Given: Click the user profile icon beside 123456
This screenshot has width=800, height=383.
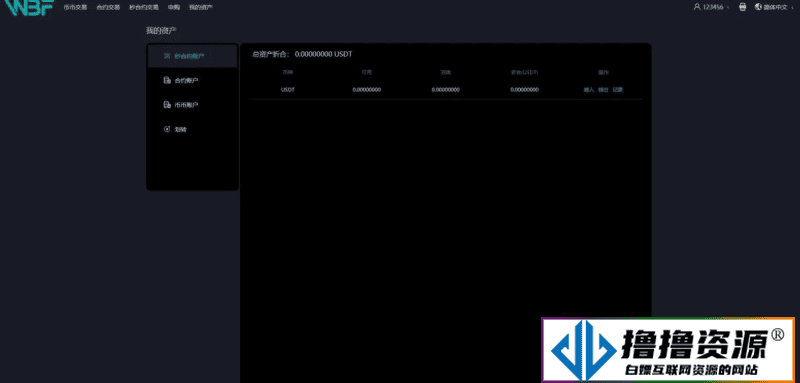Looking at the screenshot, I should (x=697, y=7).
